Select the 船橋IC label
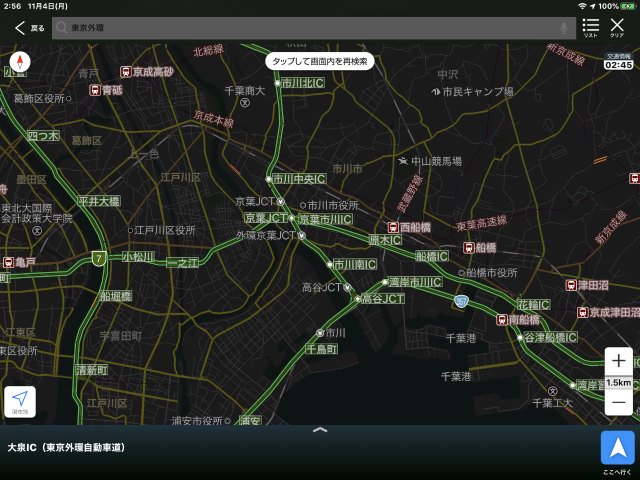This screenshot has height=480, width=640. tap(432, 256)
